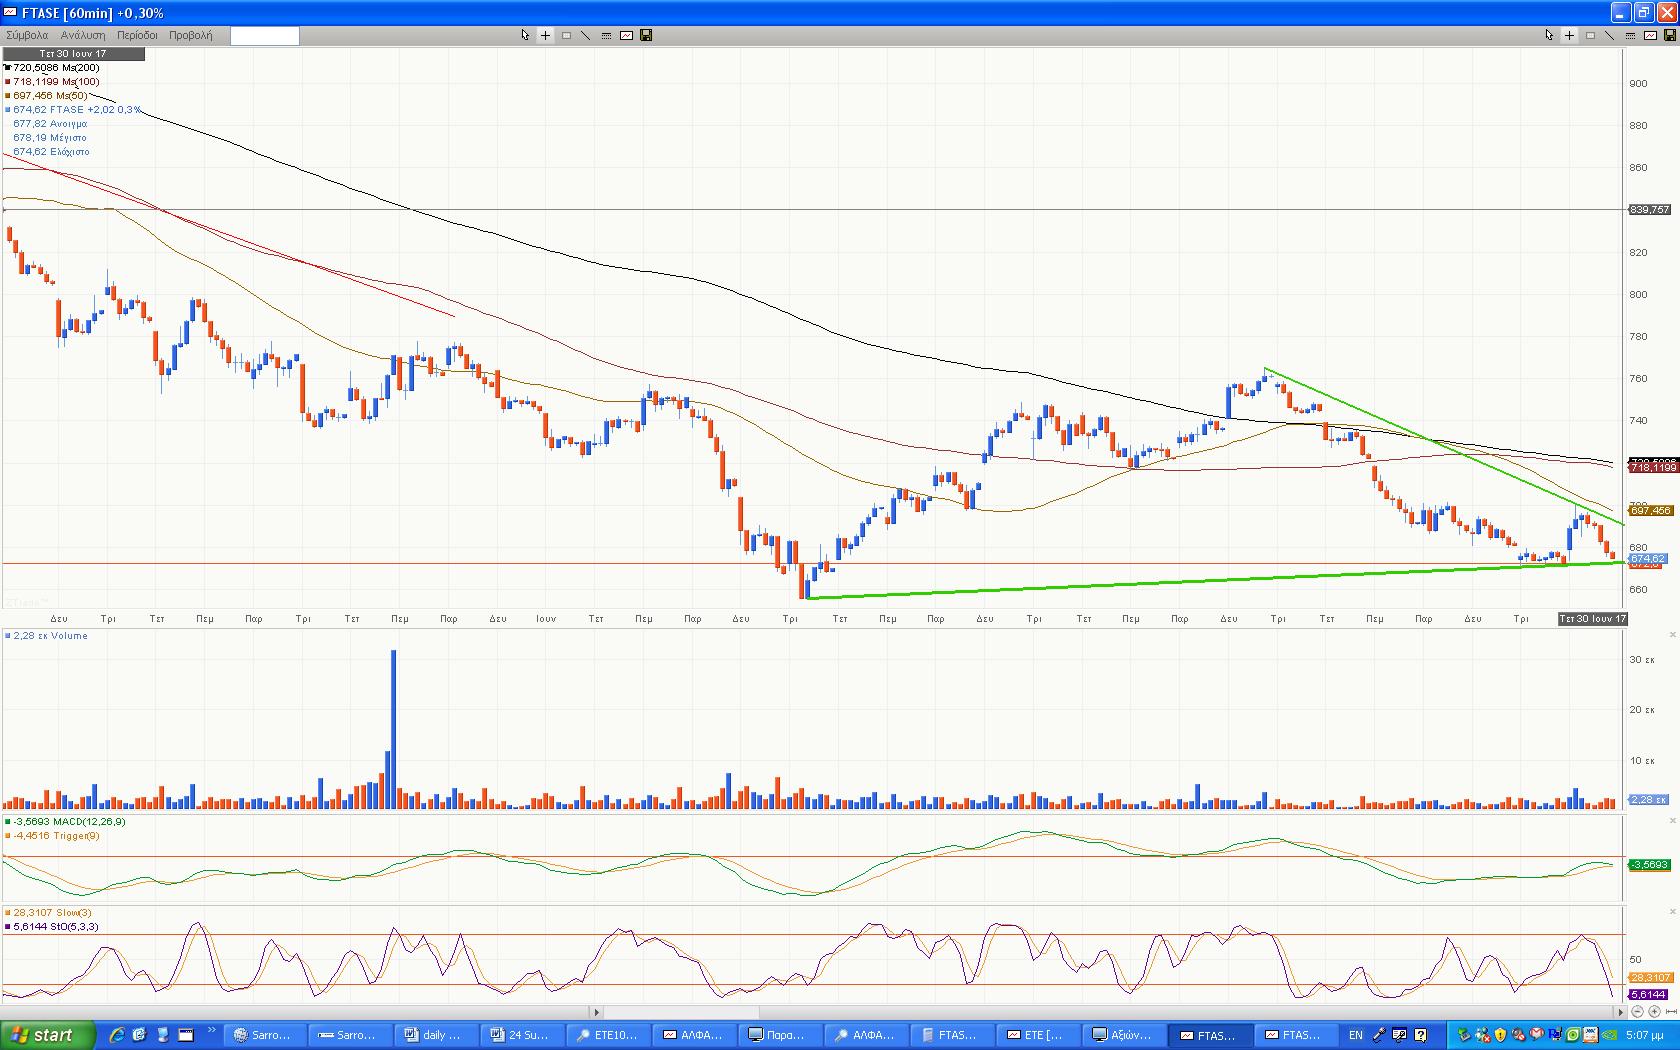Click the symbol input field in toolbar
The height and width of the screenshot is (1050, 1680).
click(264, 35)
